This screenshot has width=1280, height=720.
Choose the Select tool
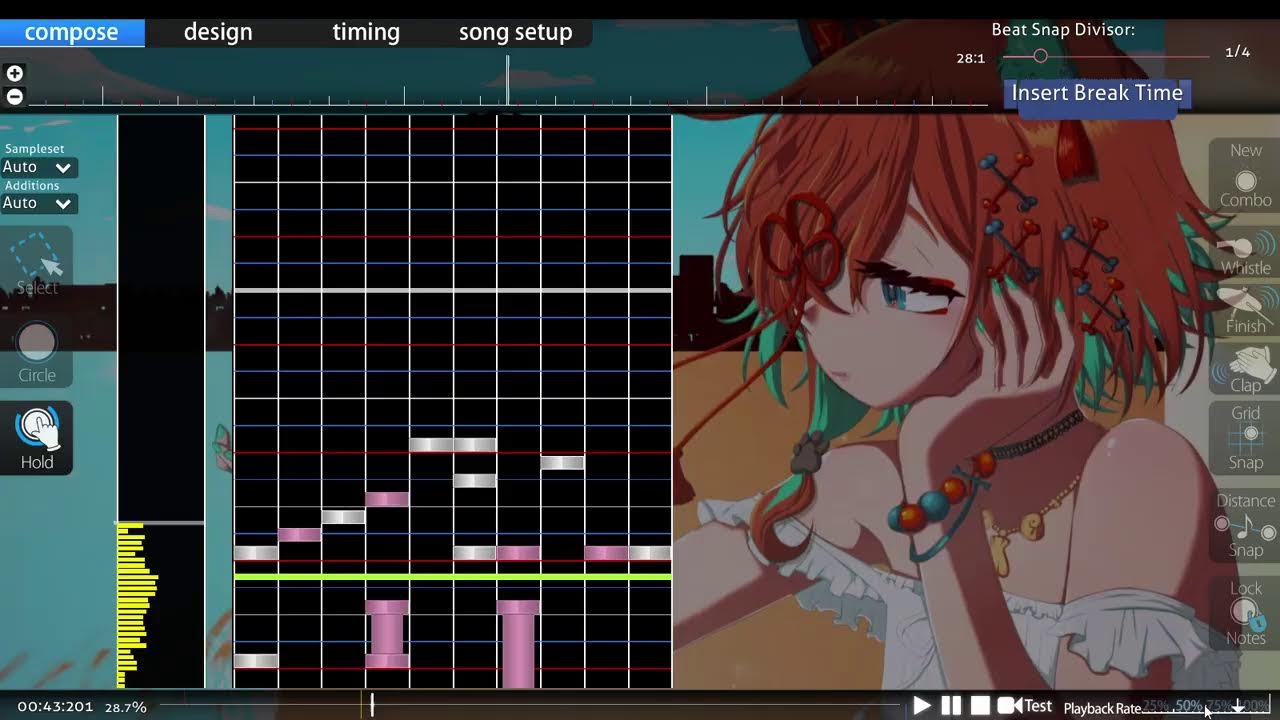click(37, 263)
